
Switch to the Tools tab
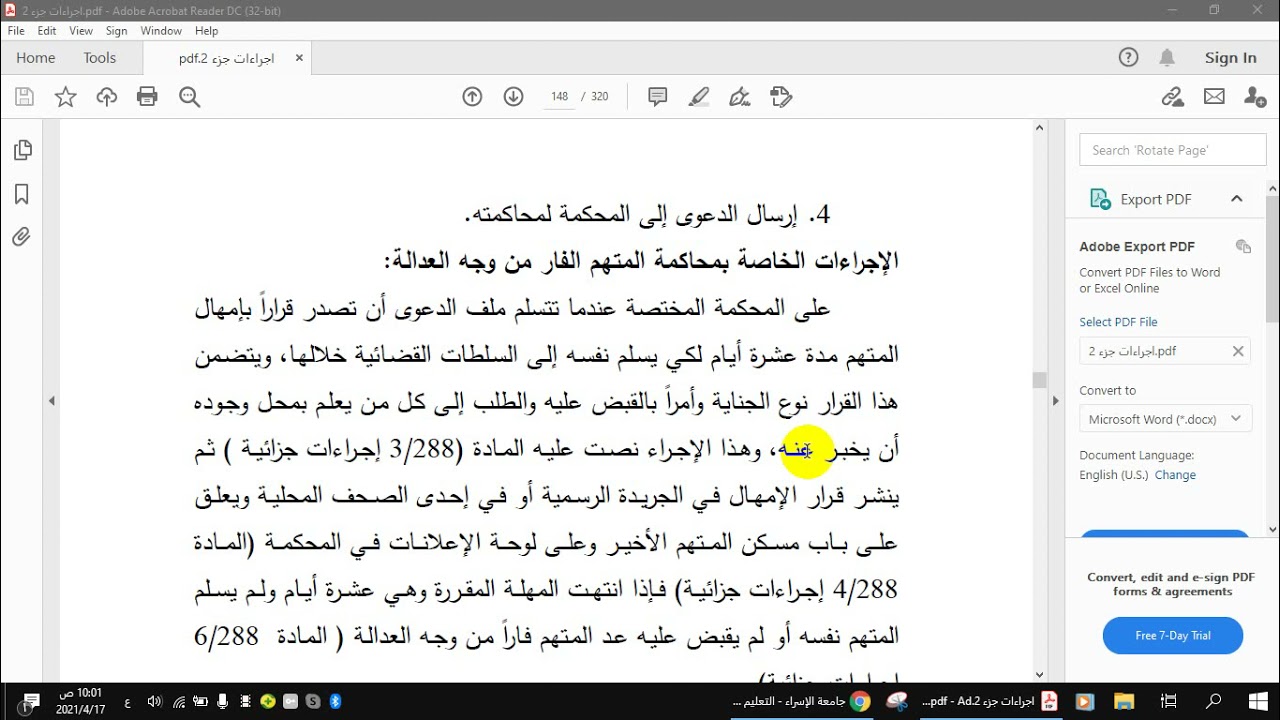(100, 58)
